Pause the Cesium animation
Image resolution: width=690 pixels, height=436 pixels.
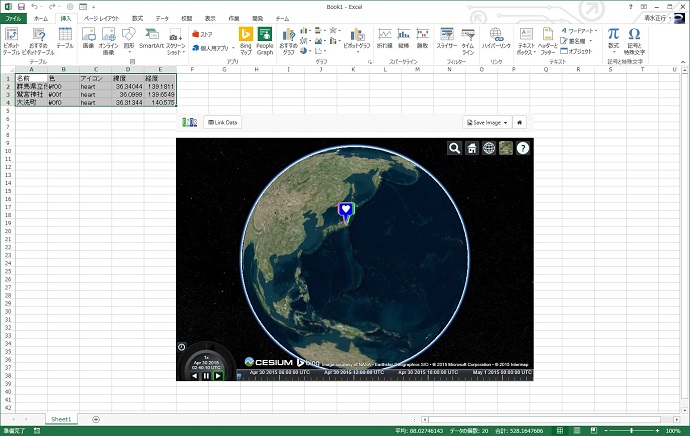(206, 375)
